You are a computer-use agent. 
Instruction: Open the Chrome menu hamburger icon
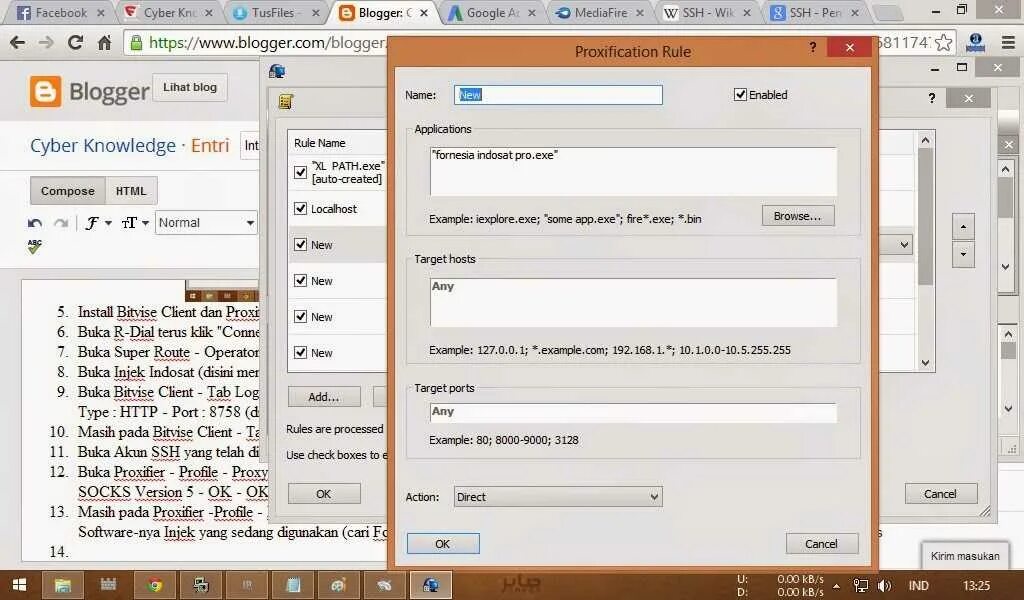point(1008,43)
